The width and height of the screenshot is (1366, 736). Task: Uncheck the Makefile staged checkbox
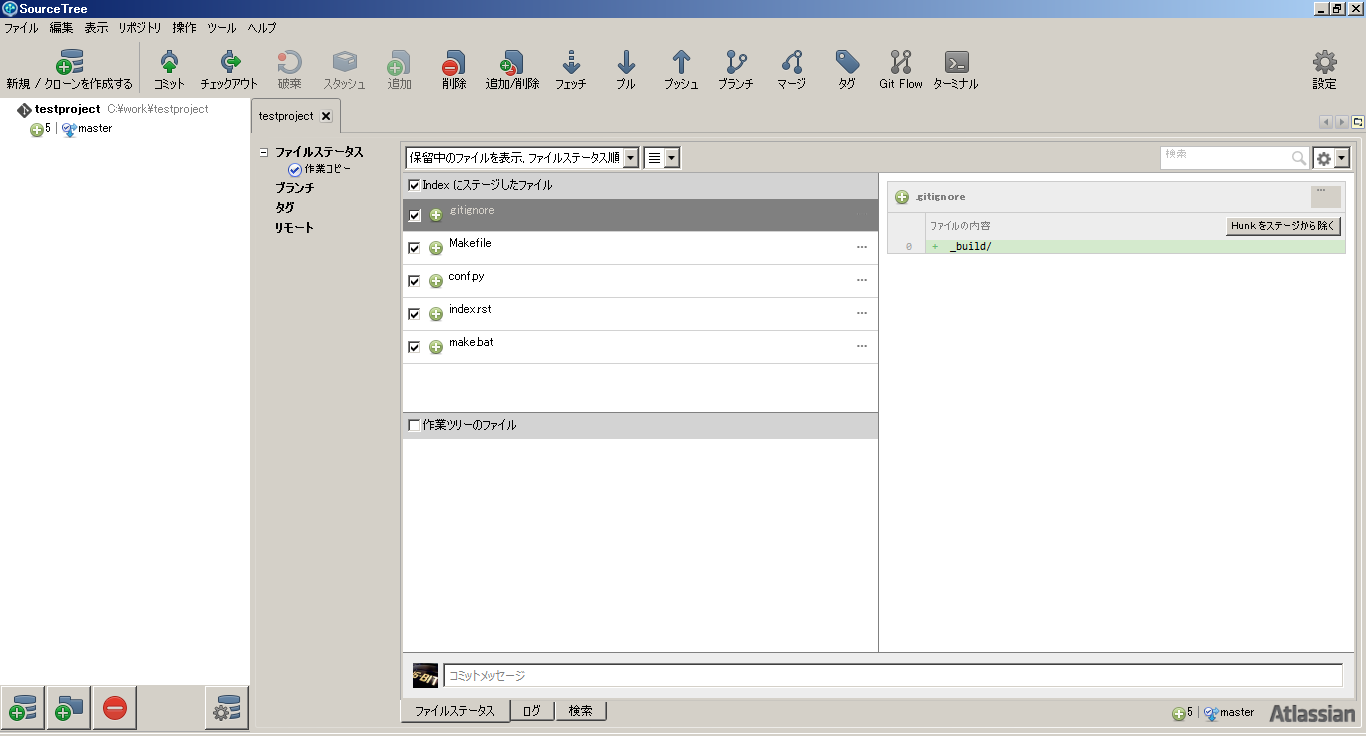coord(415,248)
